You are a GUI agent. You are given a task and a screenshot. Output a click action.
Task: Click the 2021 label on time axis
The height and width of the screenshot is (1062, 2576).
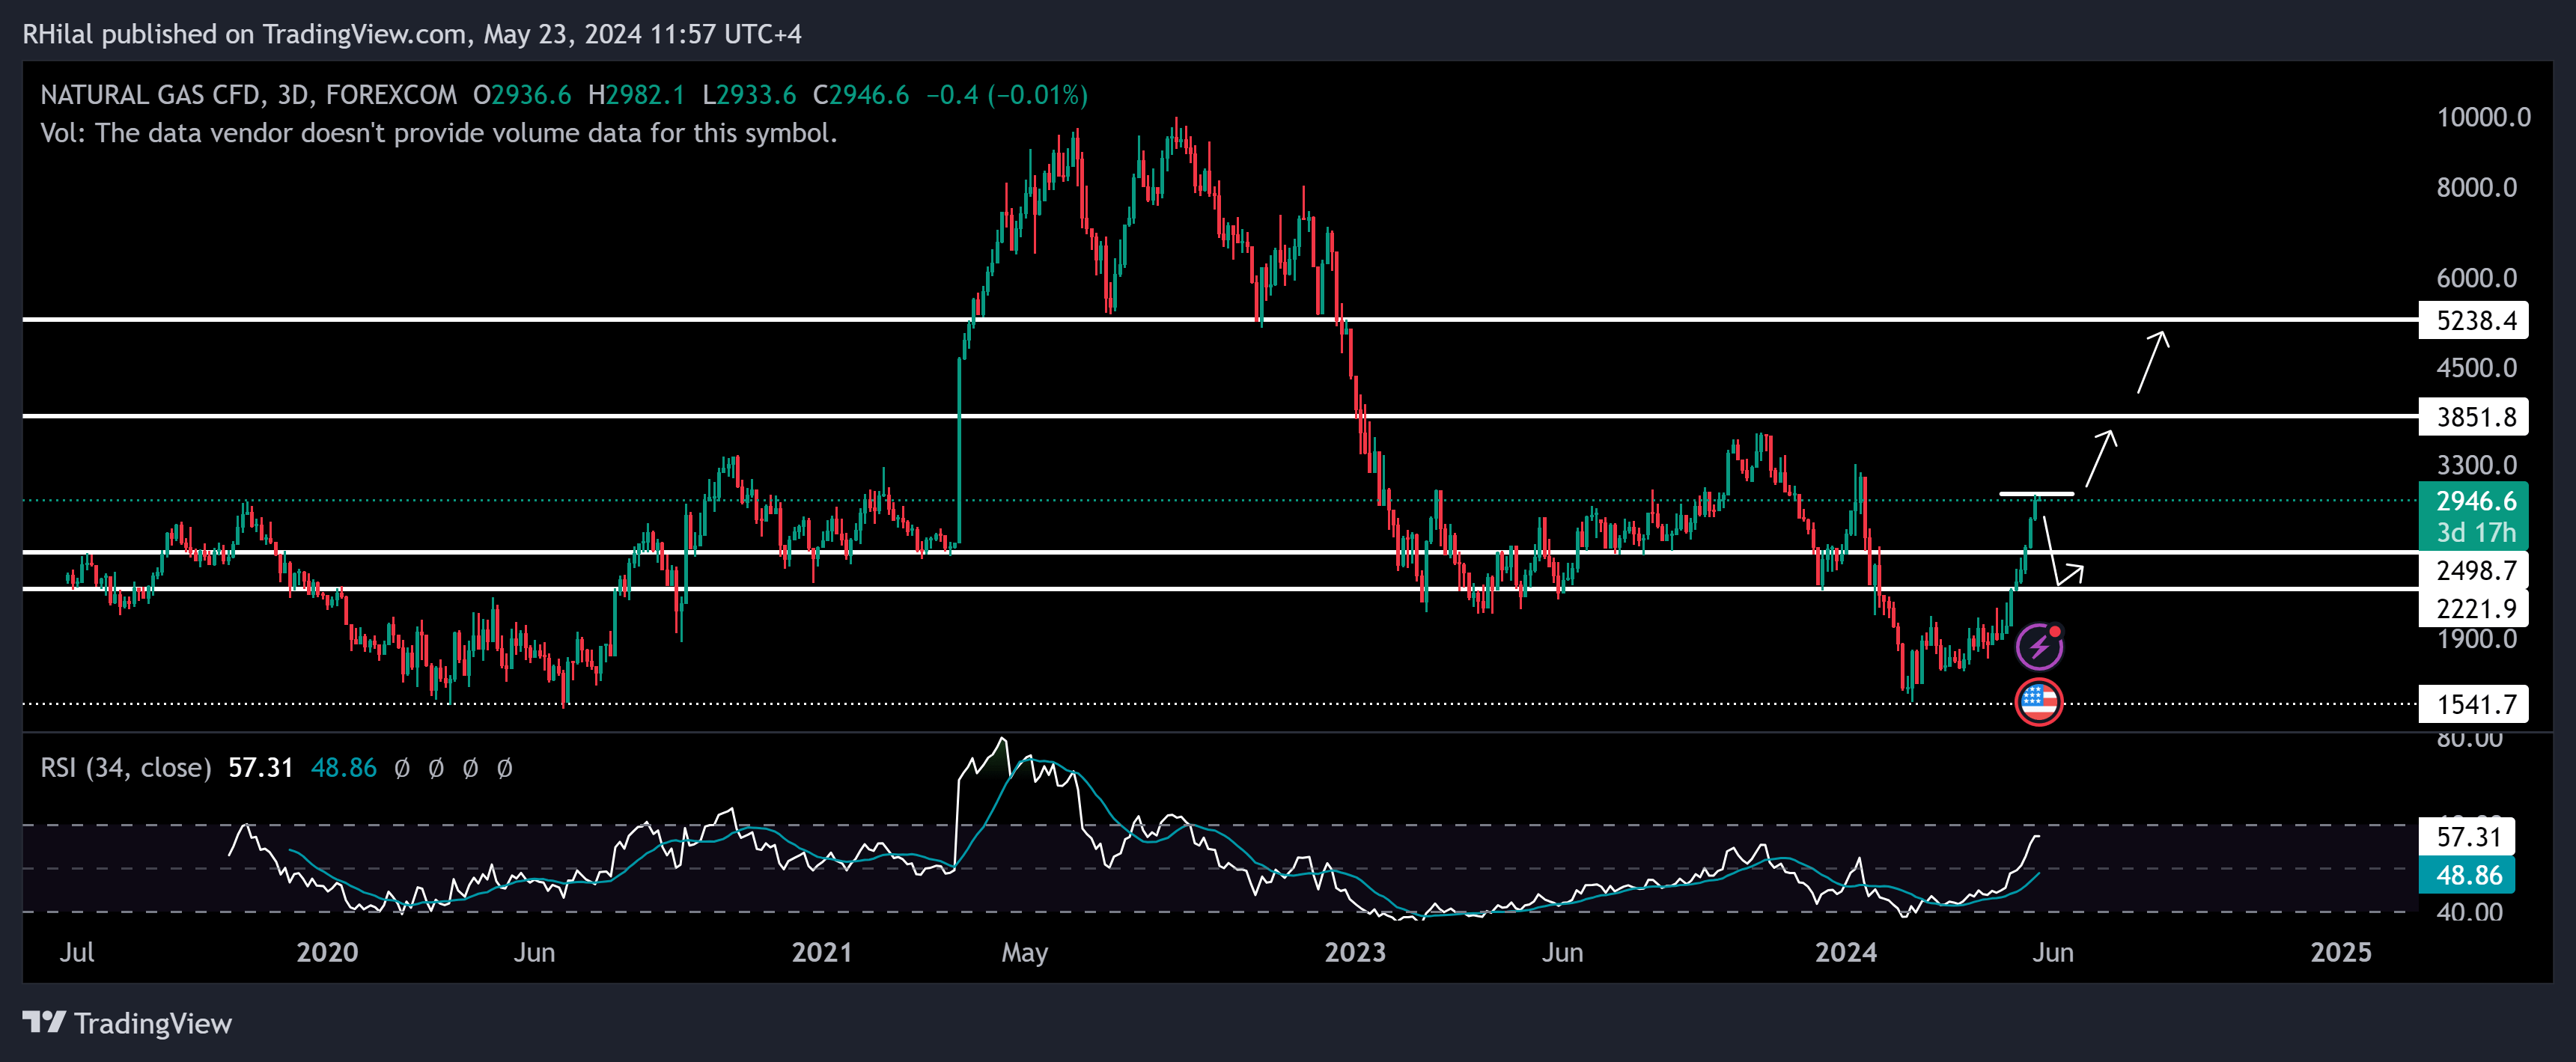click(x=822, y=952)
